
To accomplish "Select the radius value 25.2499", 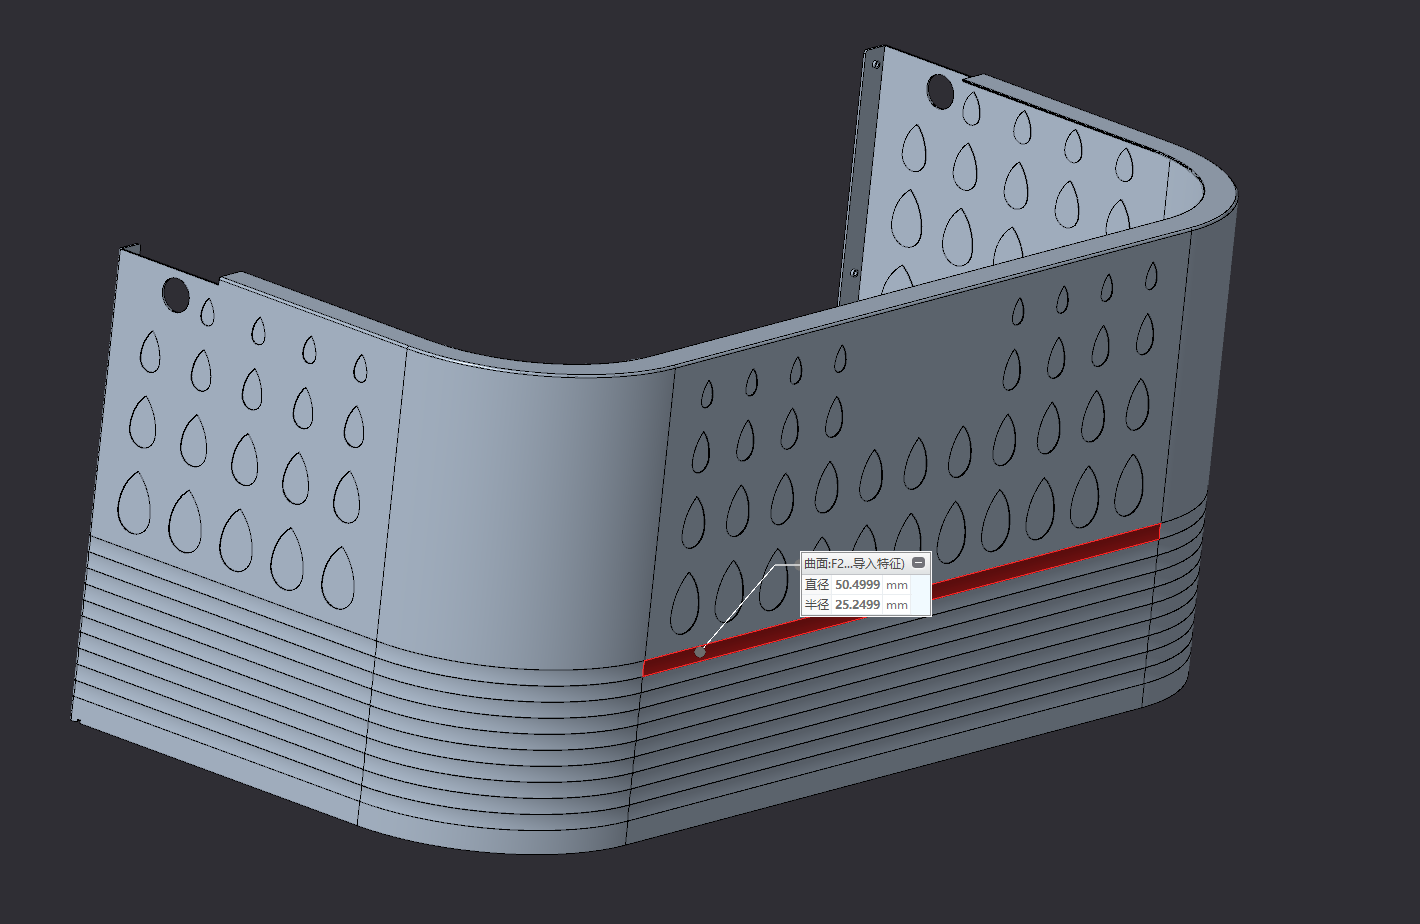I will pos(857,605).
